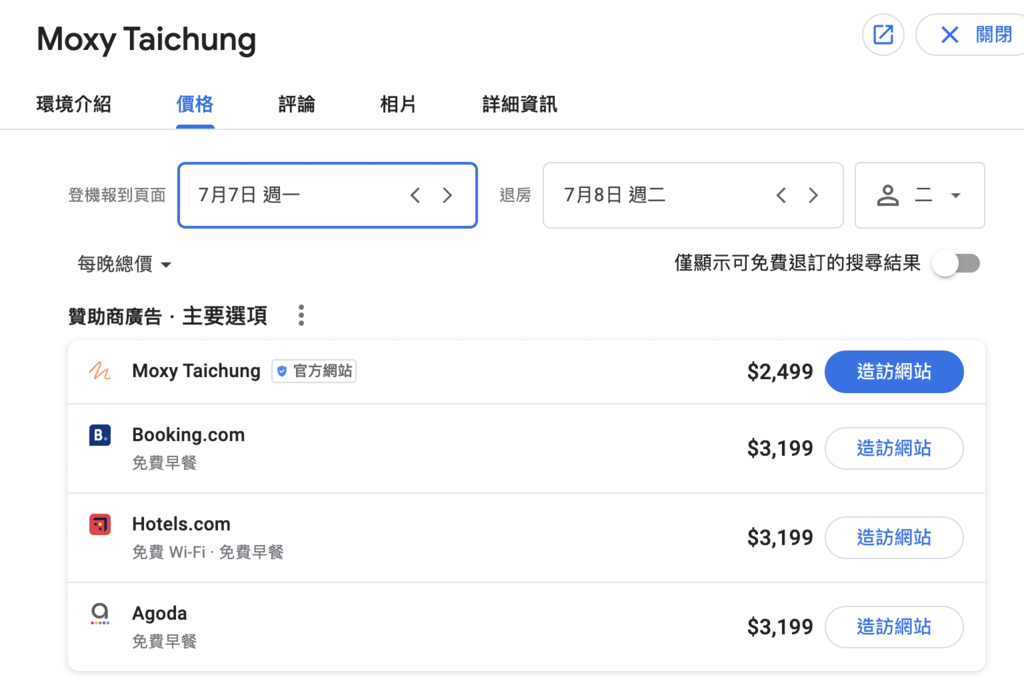This screenshot has height=689, width=1024.
Task: Click Hotels.com $3,199 price
Action: (x=780, y=537)
